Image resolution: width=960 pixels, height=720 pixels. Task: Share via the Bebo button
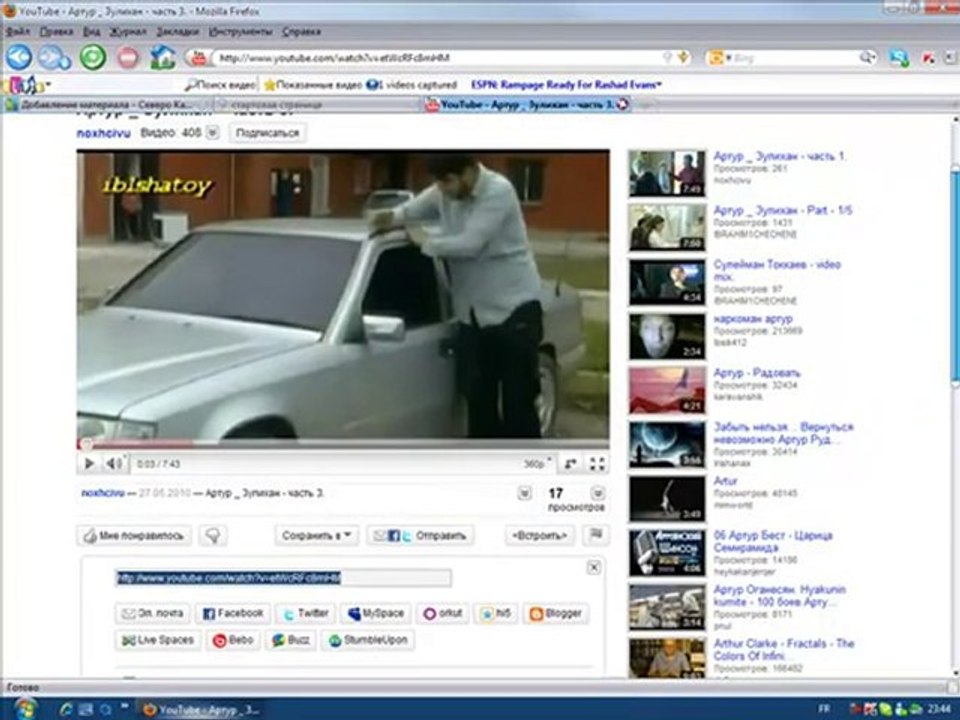[x=233, y=640]
